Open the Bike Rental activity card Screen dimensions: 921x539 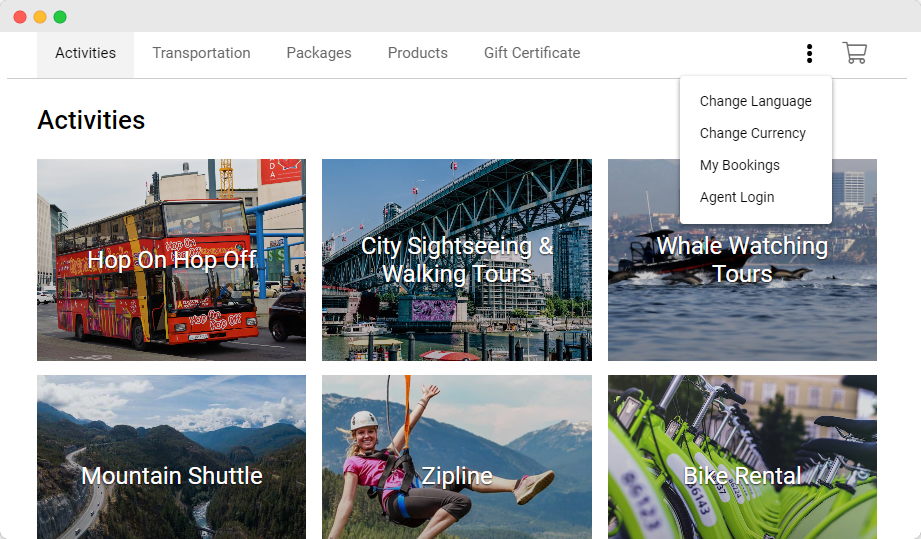[x=742, y=457]
